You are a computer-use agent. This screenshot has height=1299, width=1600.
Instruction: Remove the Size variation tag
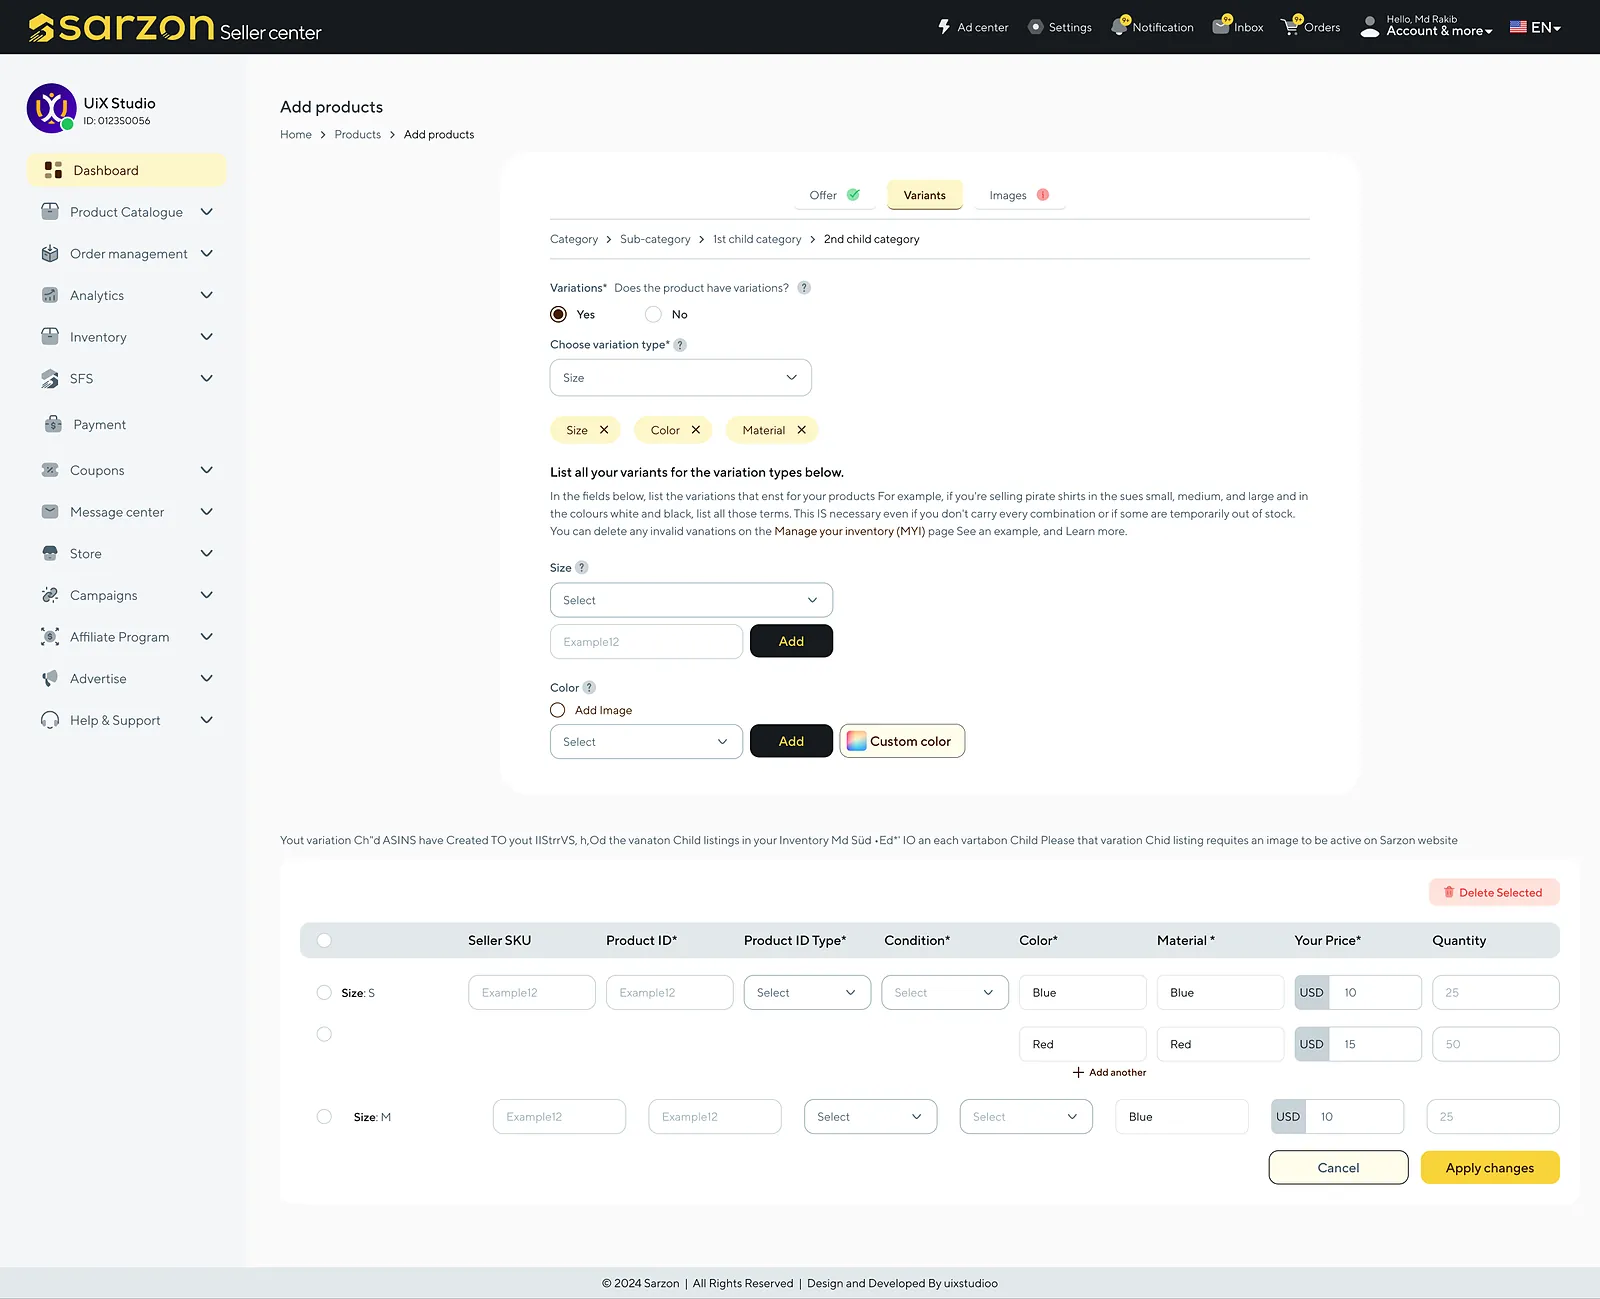(604, 430)
